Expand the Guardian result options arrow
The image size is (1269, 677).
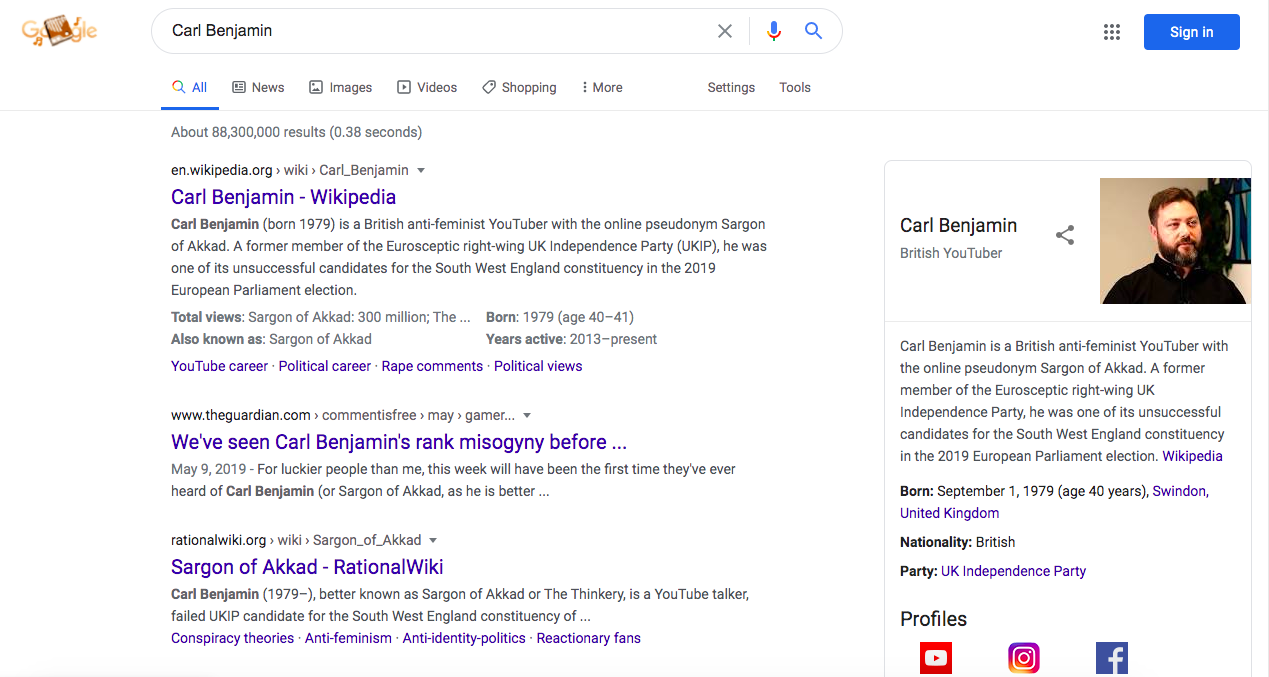pyautogui.click(x=527, y=415)
